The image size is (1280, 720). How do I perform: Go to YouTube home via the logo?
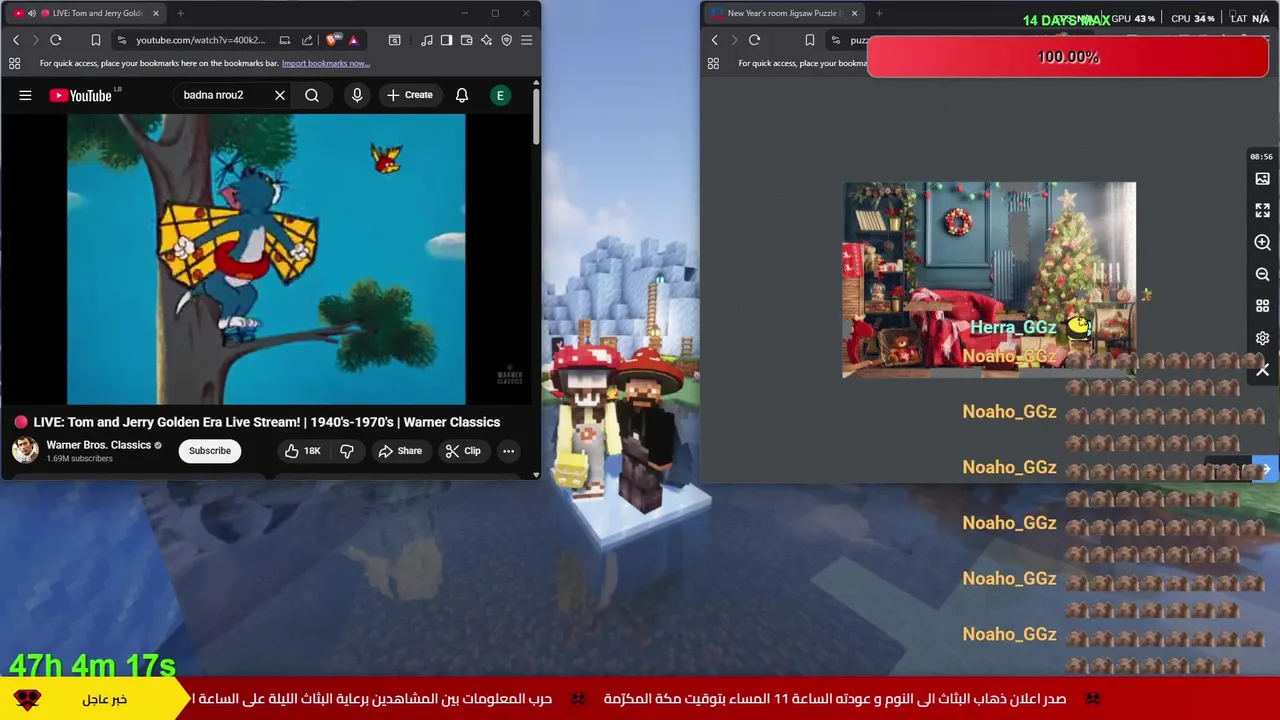[81, 95]
